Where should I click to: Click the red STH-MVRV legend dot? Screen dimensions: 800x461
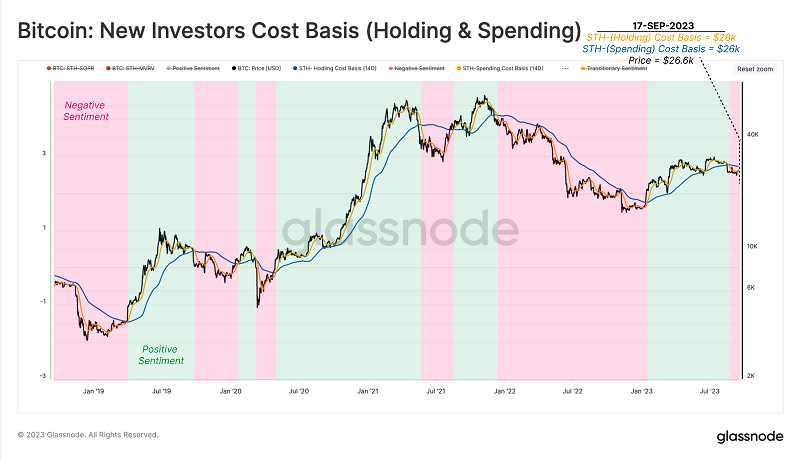(108, 68)
